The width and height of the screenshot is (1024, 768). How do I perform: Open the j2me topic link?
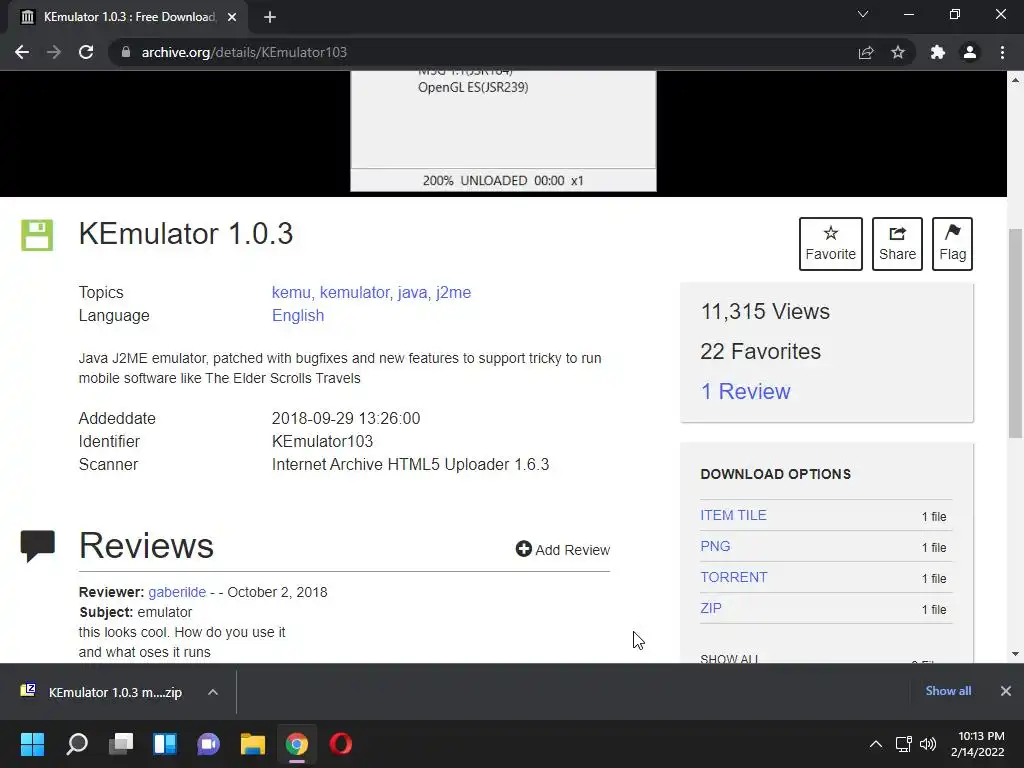(453, 293)
